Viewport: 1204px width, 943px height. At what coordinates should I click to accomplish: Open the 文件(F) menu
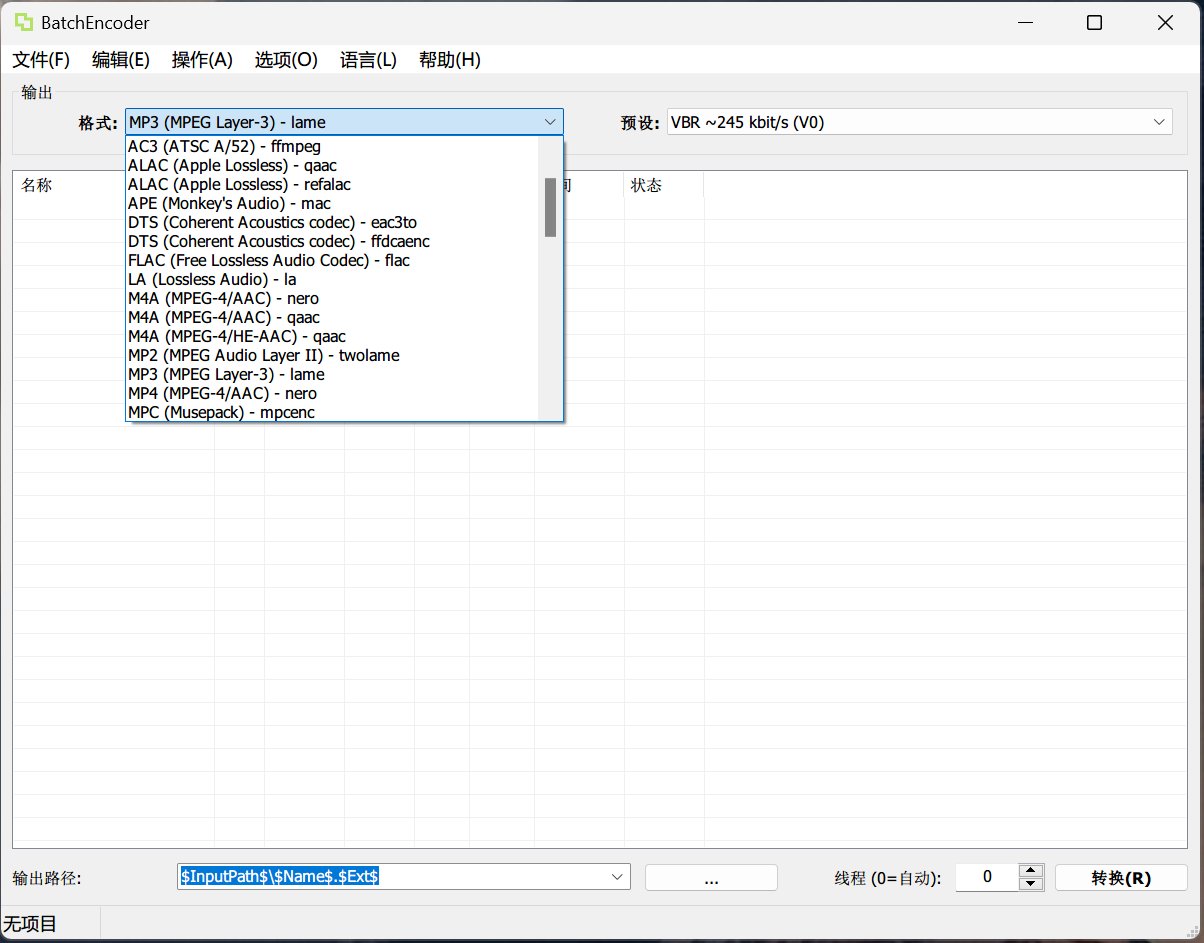(x=41, y=60)
